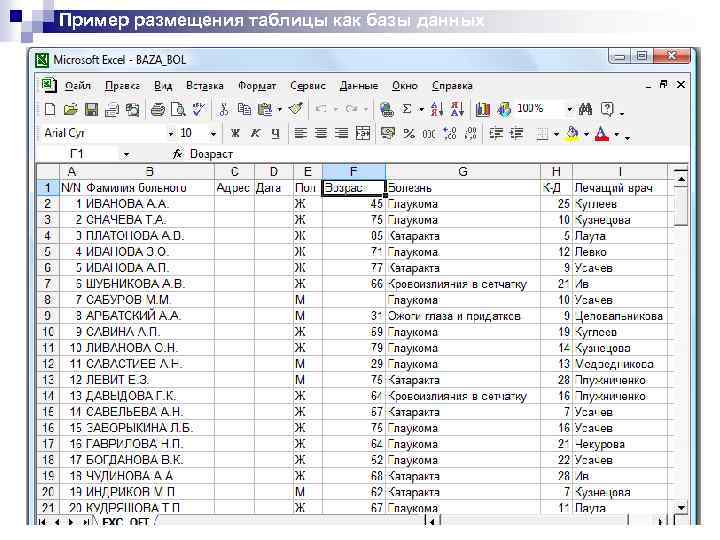Open font color dropdown arrow
Screen dimensions: 720x540
tap(617, 134)
